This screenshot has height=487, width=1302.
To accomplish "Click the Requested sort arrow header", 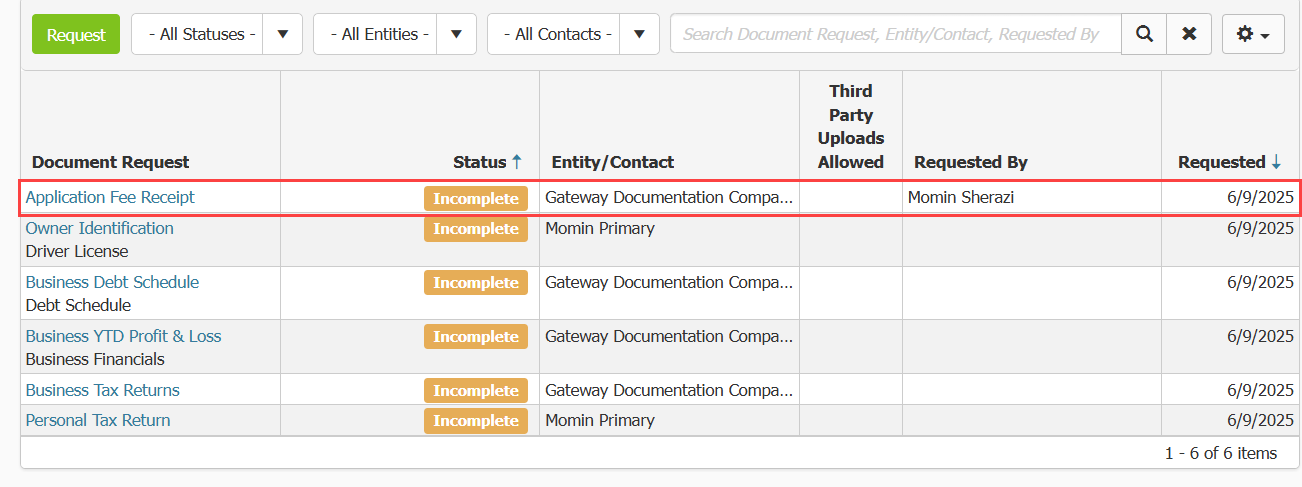I will coord(1230,162).
